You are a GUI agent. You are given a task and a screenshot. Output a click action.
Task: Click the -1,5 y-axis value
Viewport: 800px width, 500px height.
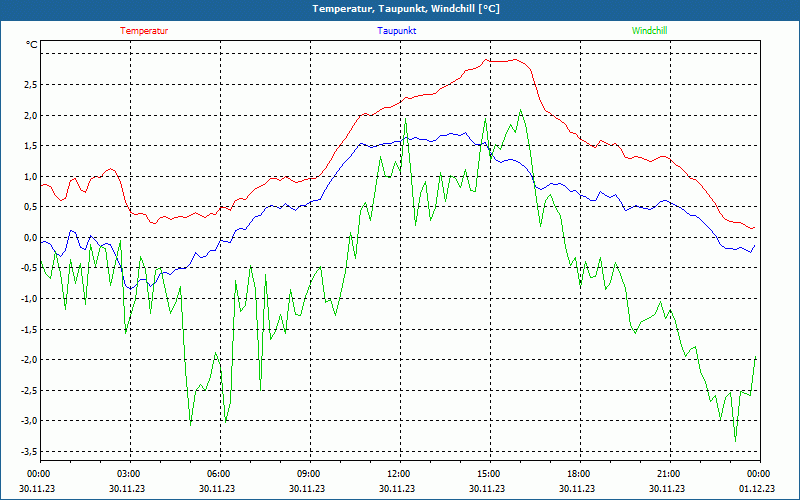[x=29, y=330]
